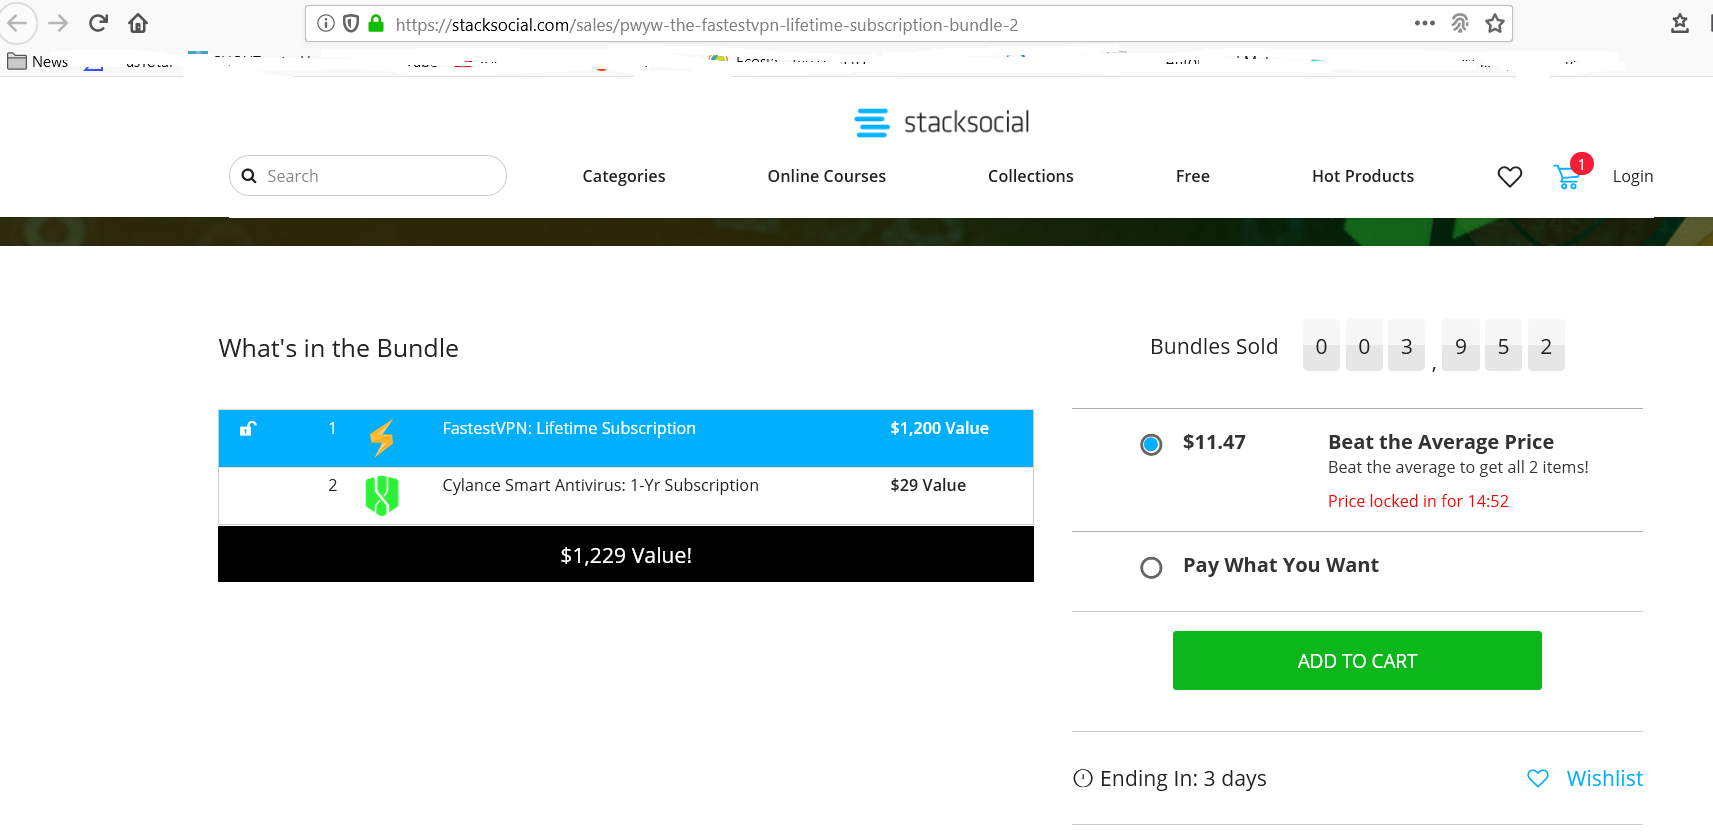Screen dimensions: 1713x833
Task: Focus the Search input field
Action: click(x=368, y=176)
